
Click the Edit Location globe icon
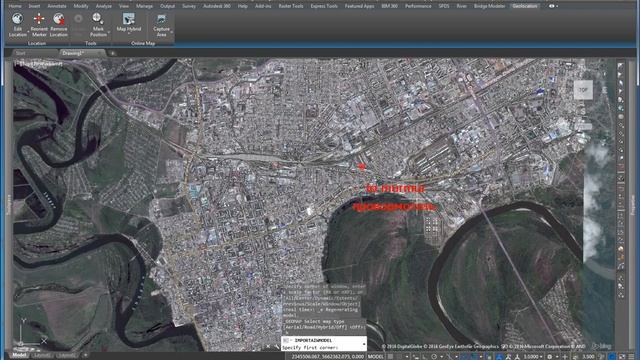18,19
